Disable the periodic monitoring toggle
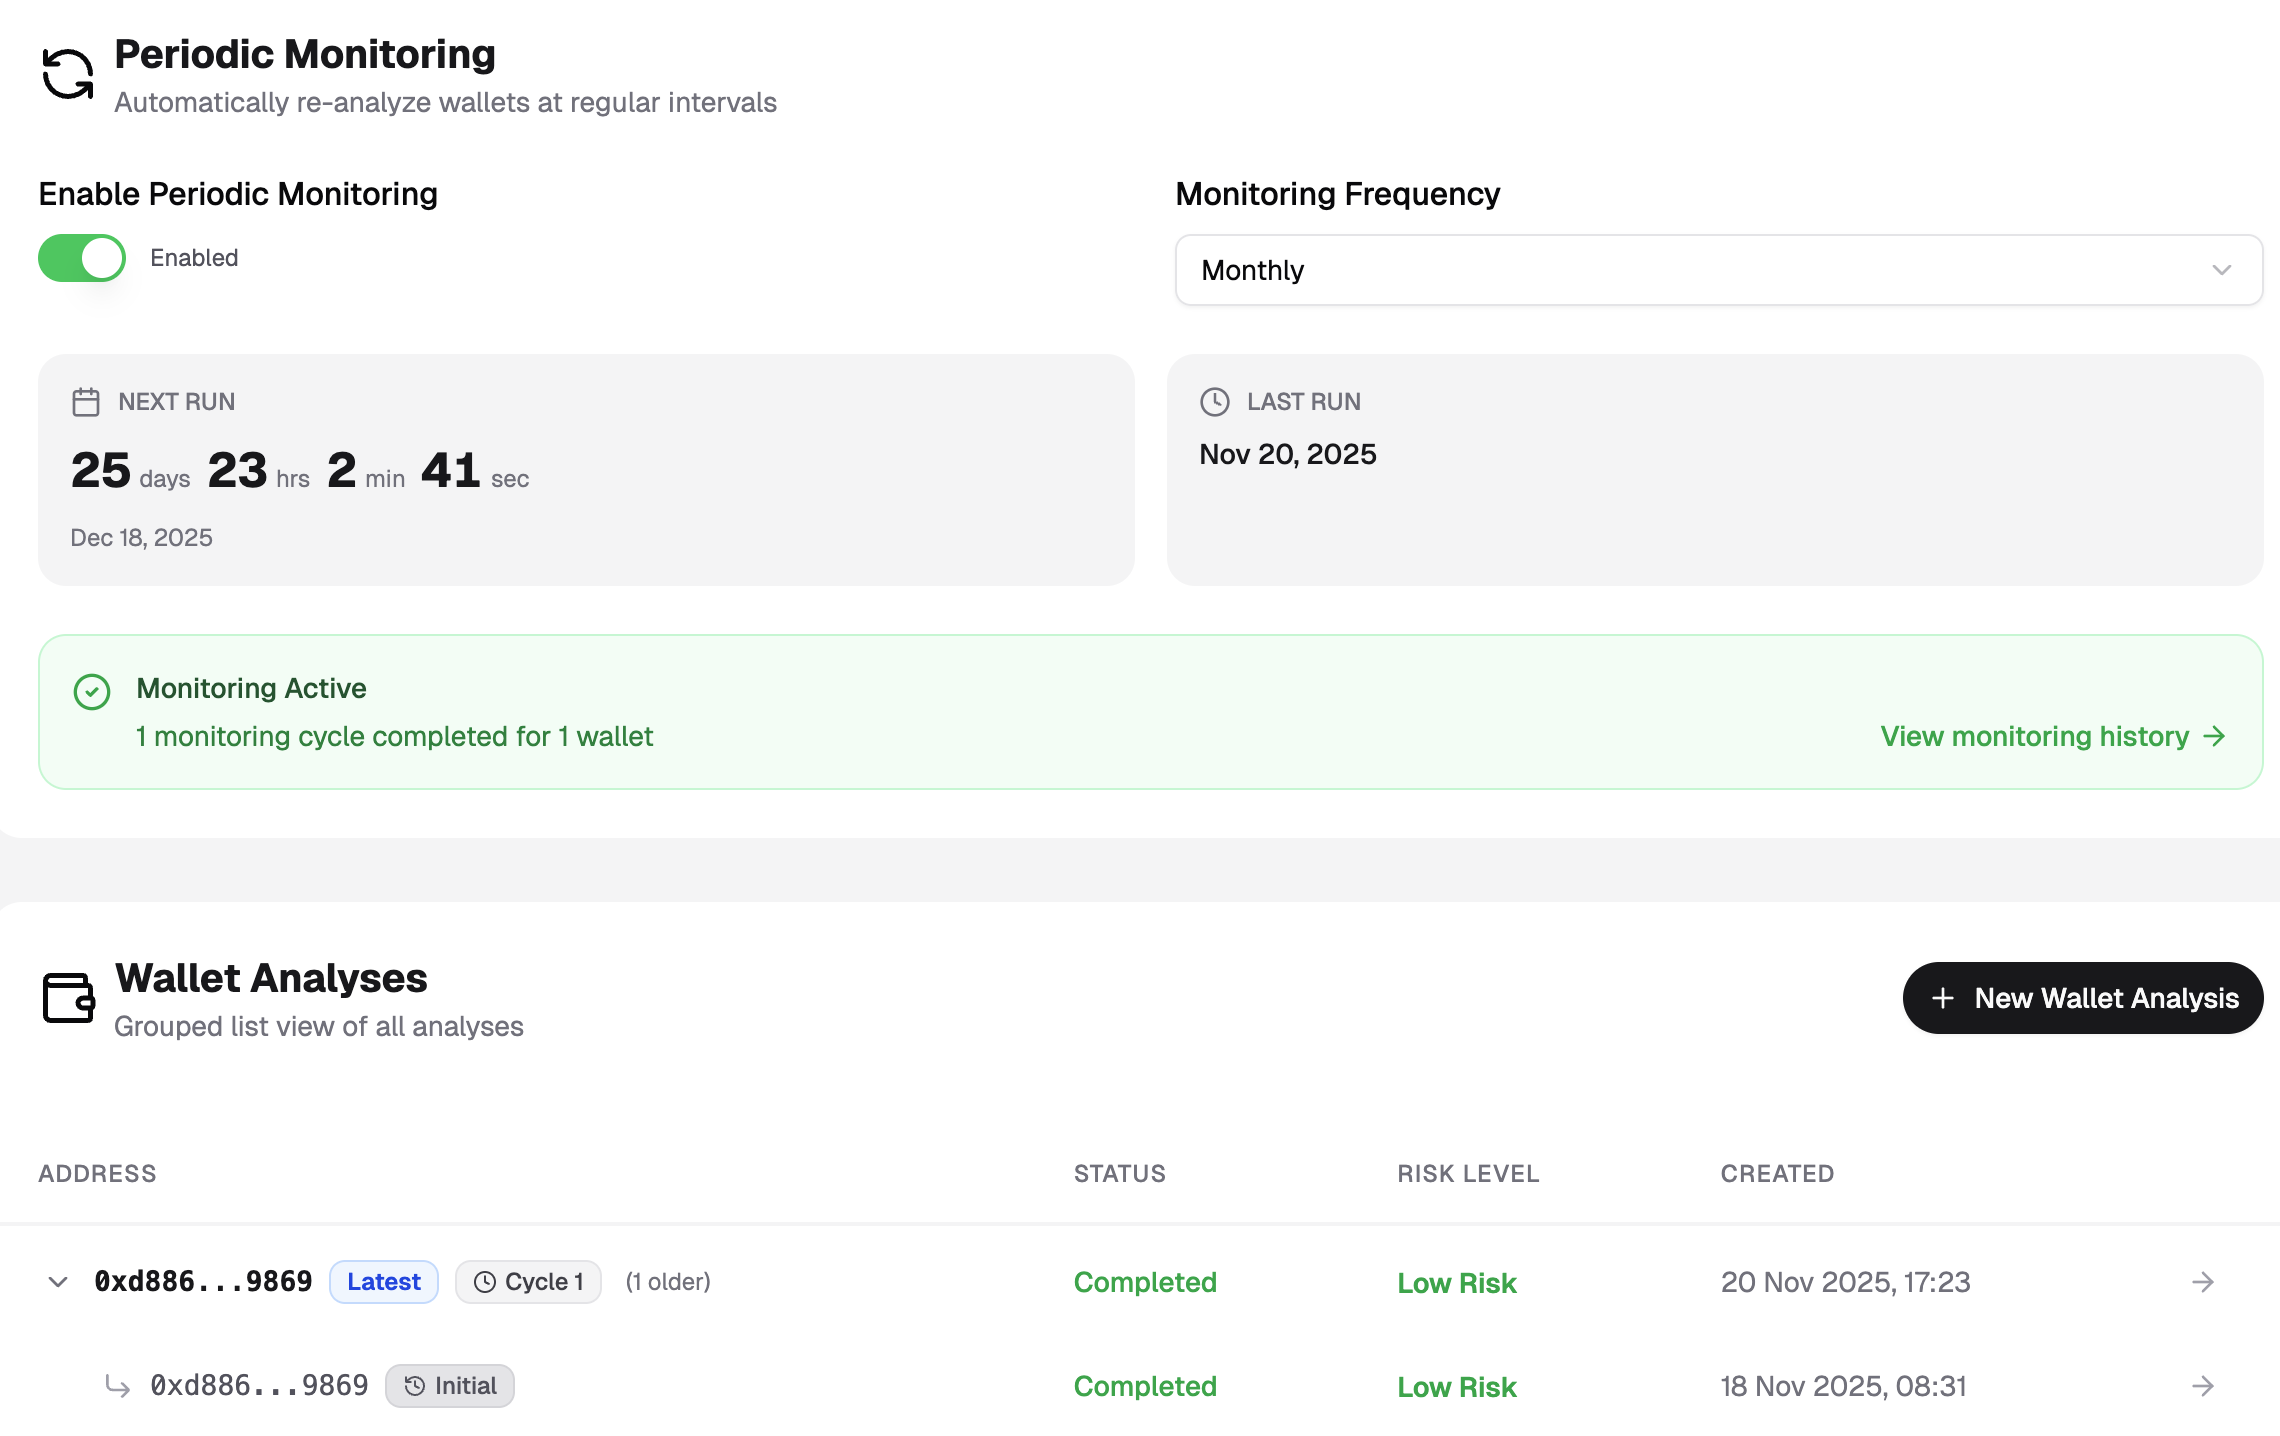Image resolution: width=2280 pixels, height=1436 pixels. [82, 258]
